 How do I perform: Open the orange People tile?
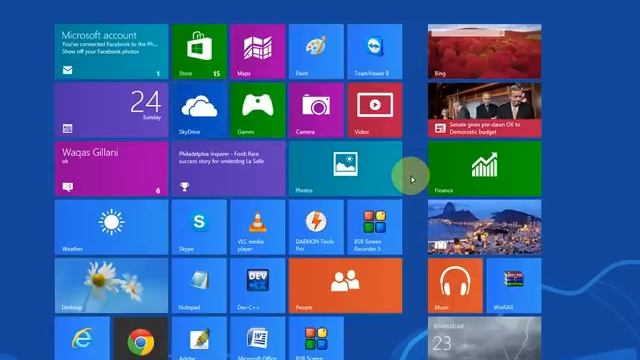coord(345,286)
